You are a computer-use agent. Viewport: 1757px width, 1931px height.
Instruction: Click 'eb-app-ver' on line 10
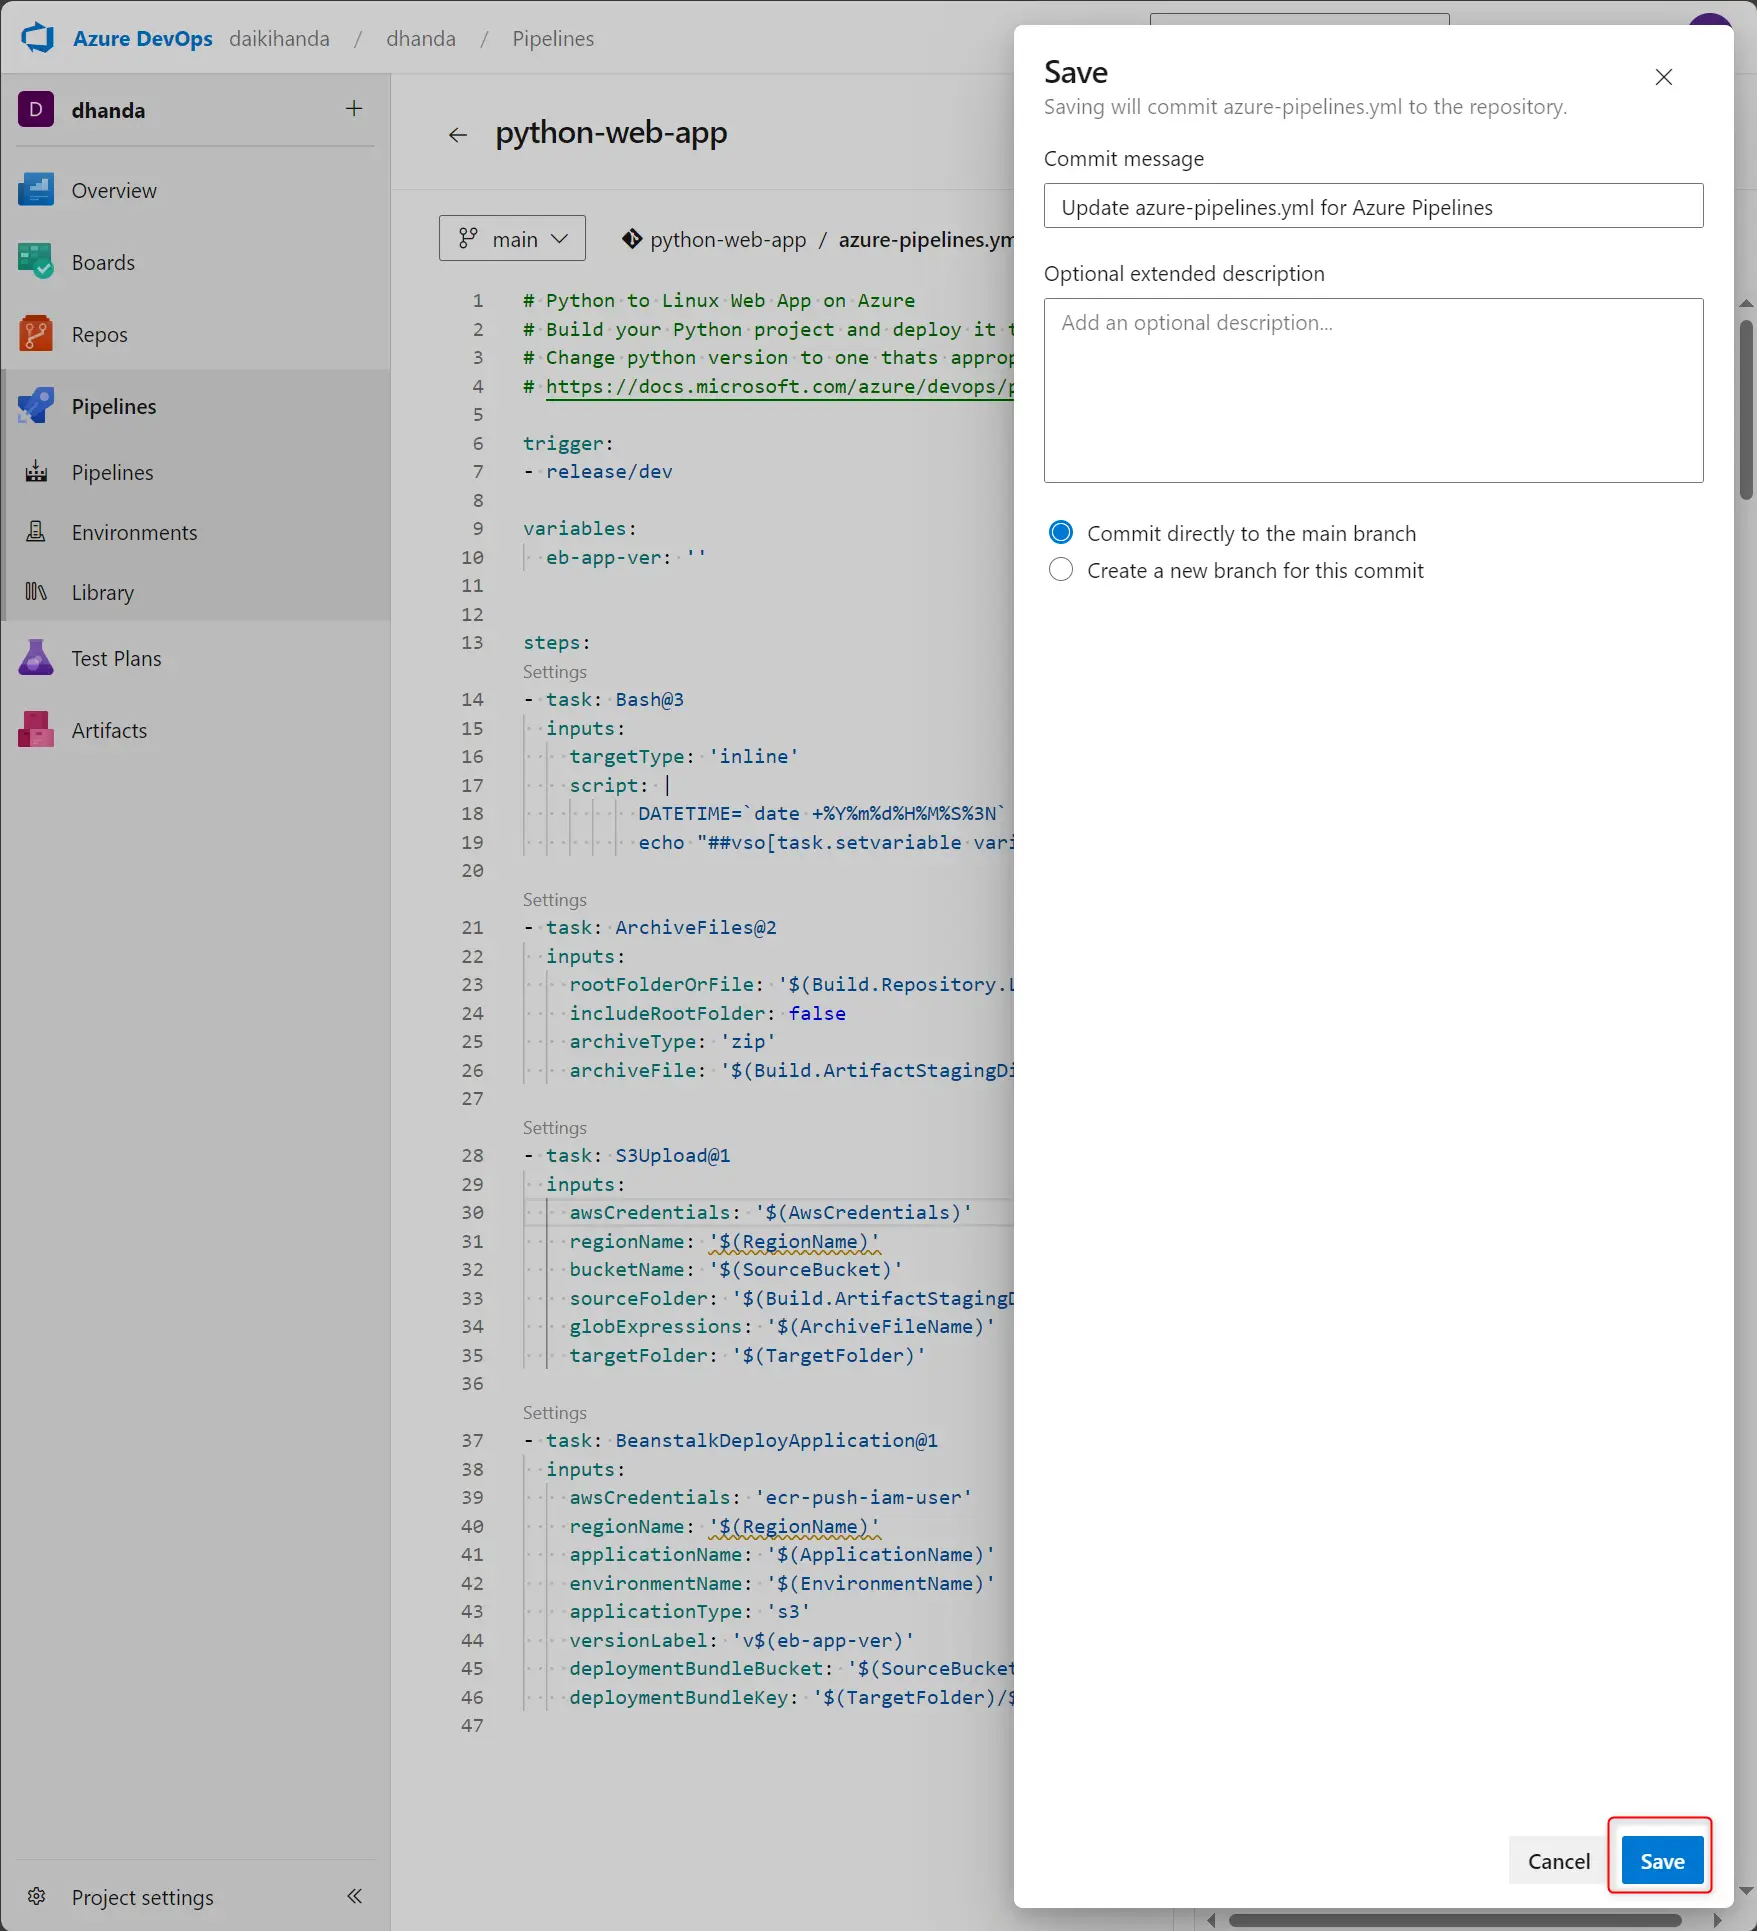click(x=603, y=557)
